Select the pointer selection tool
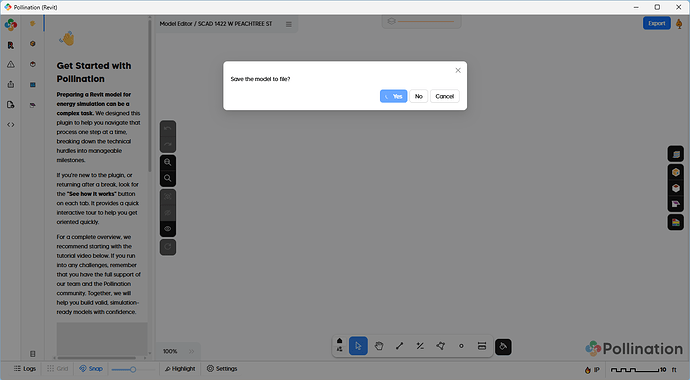Image resolution: width=690 pixels, height=380 pixels. [358, 346]
